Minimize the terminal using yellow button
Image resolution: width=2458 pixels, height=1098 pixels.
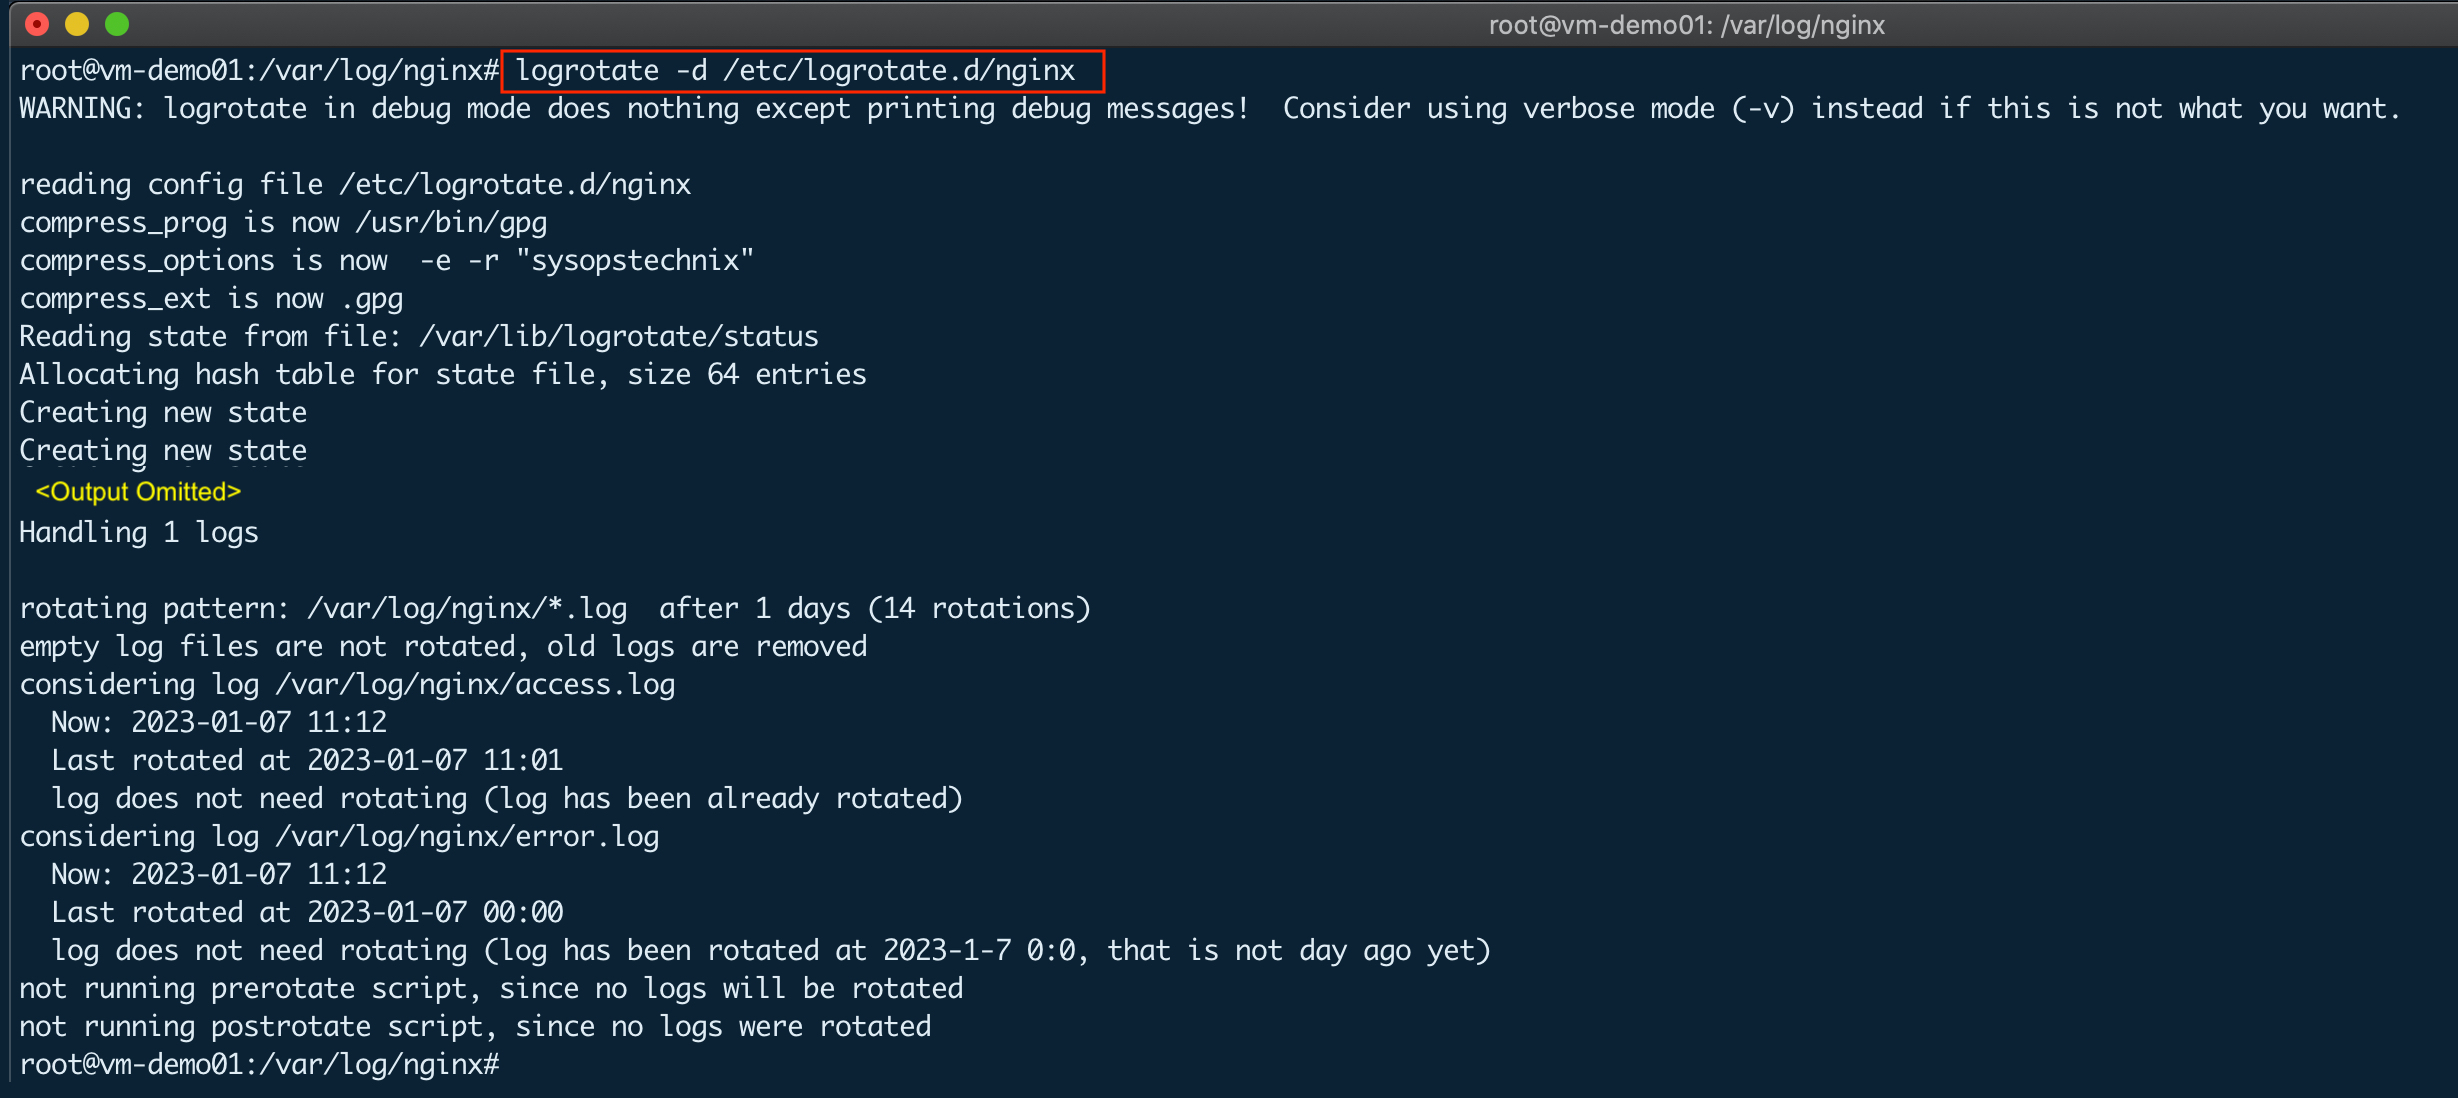[77, 24]
